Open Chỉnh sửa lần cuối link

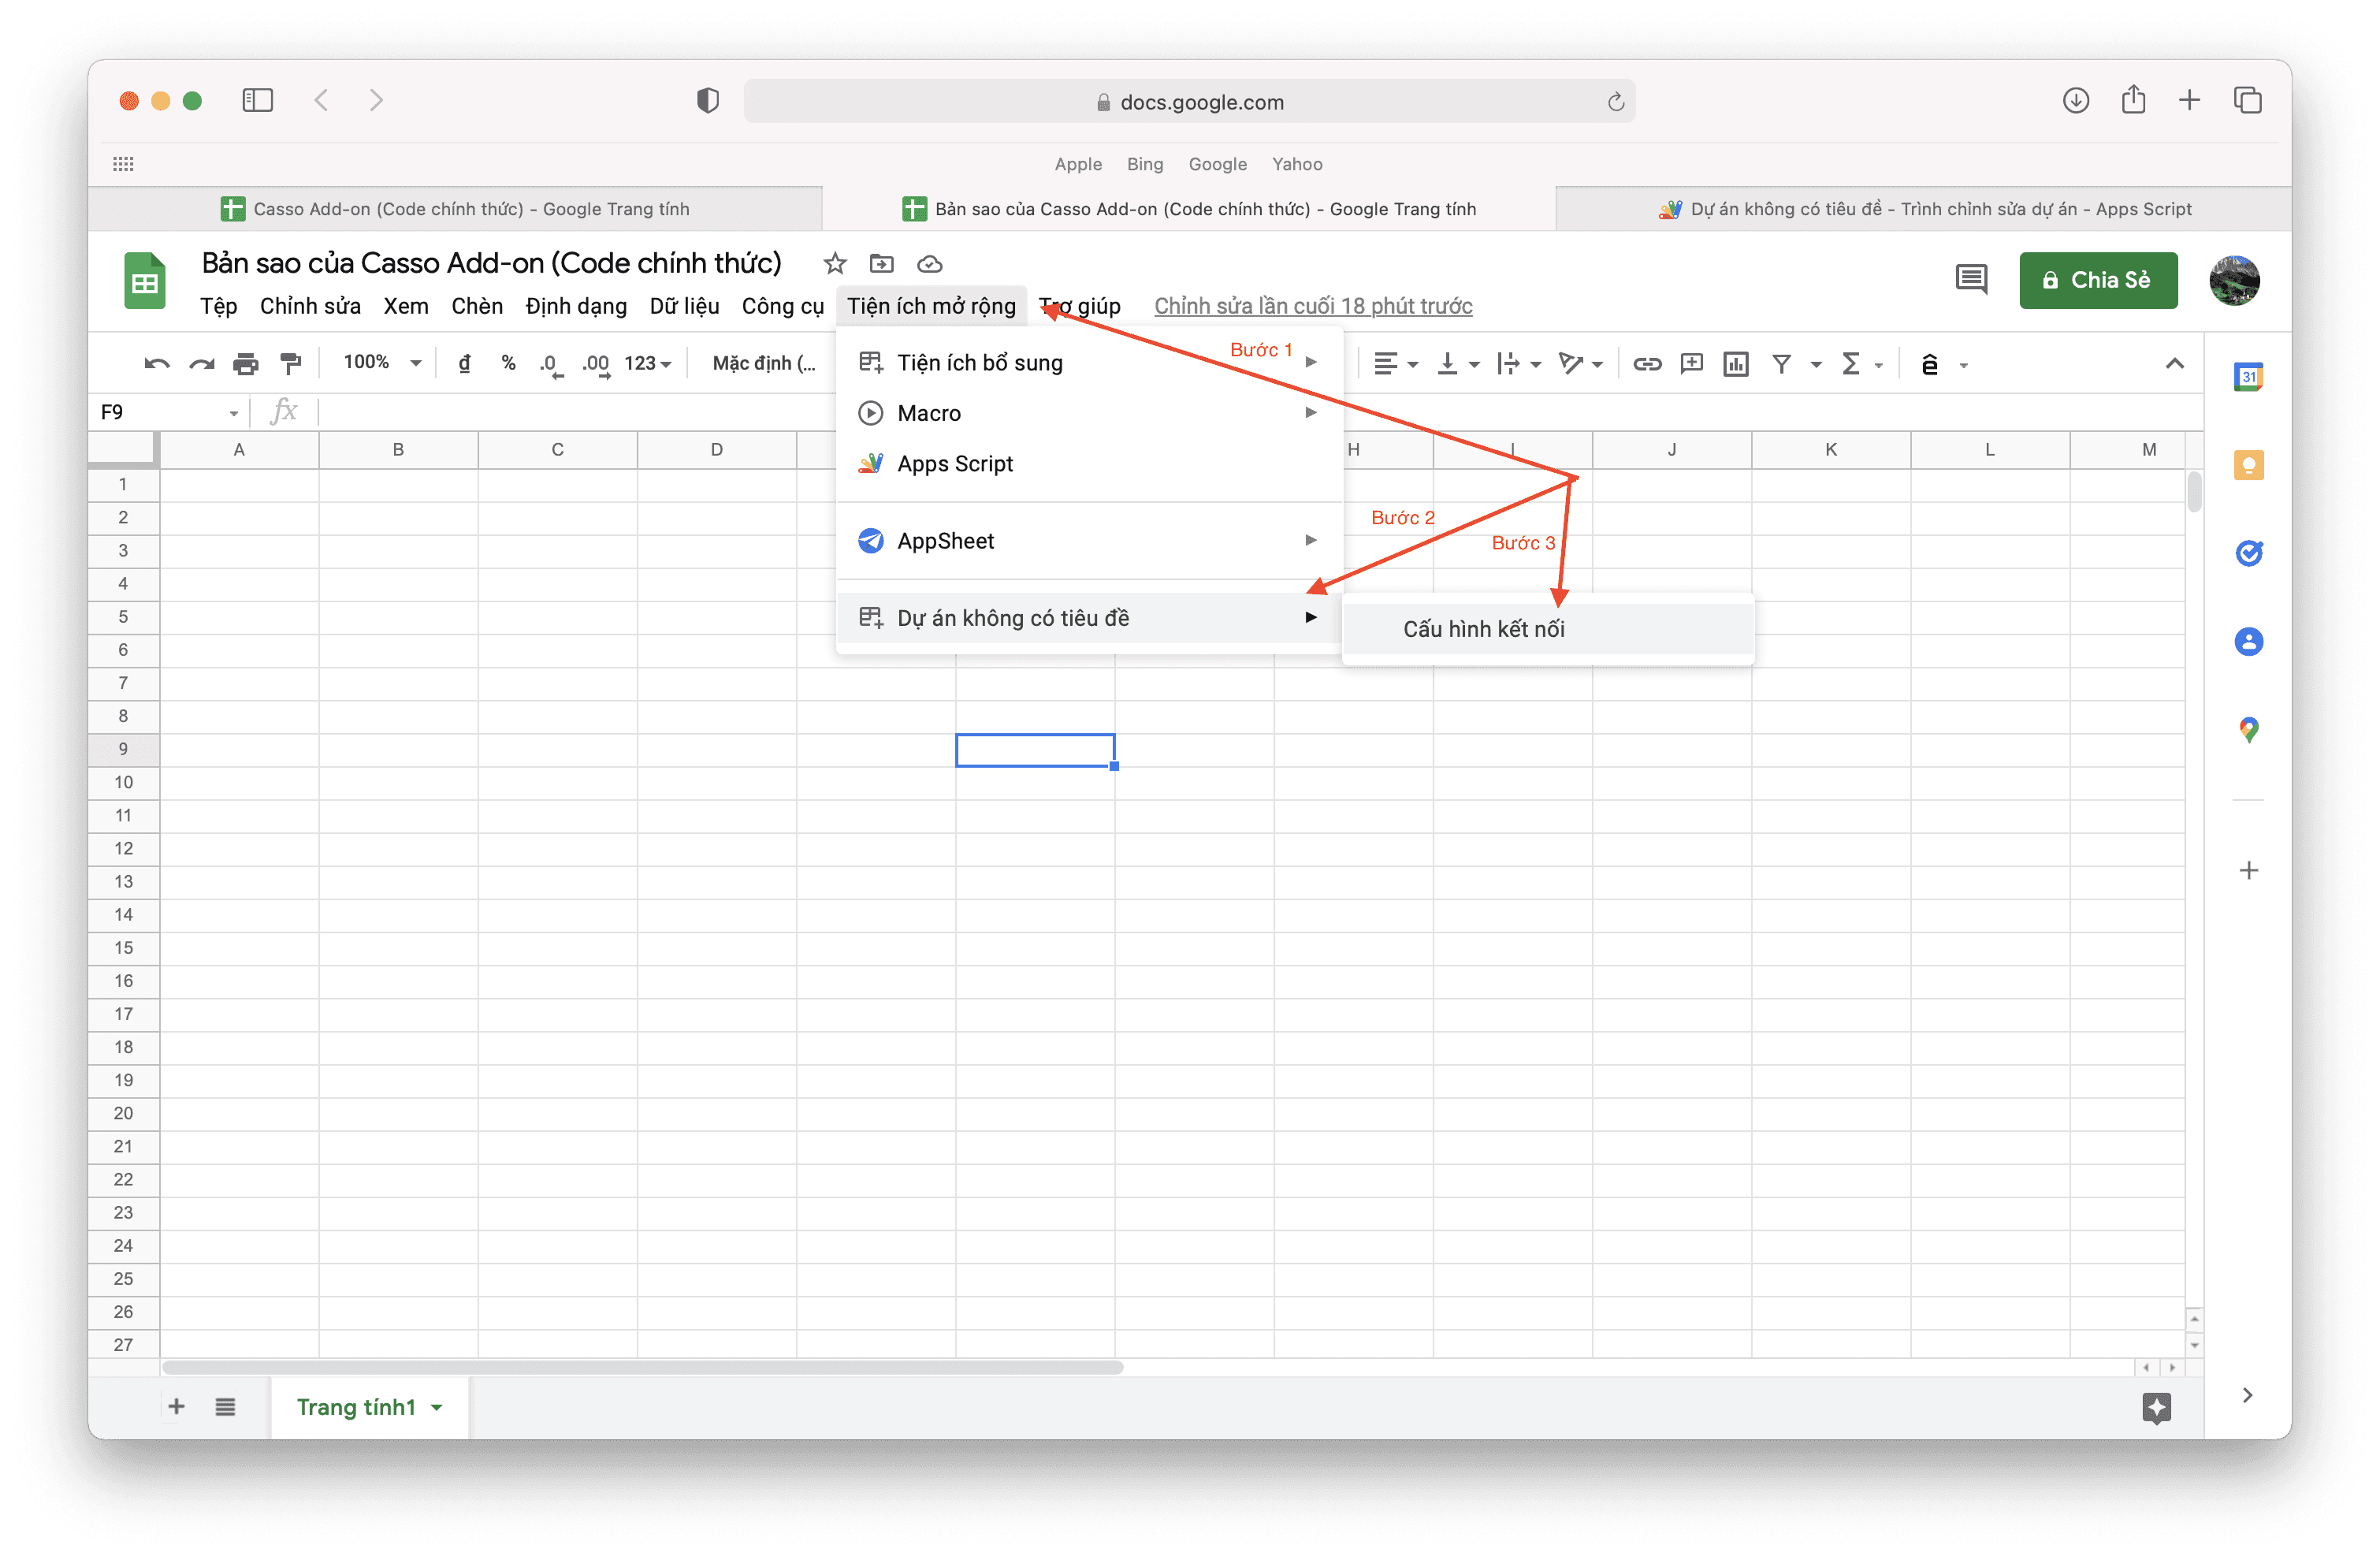tap(1312, 306)
